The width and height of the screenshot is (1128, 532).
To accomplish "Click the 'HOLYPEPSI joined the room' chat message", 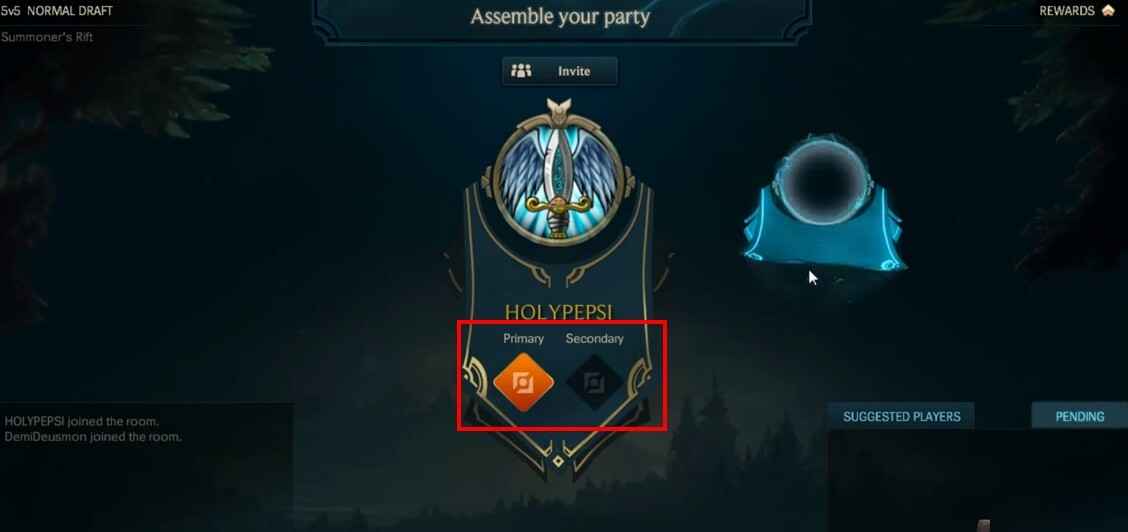I will tap(82, 421).
